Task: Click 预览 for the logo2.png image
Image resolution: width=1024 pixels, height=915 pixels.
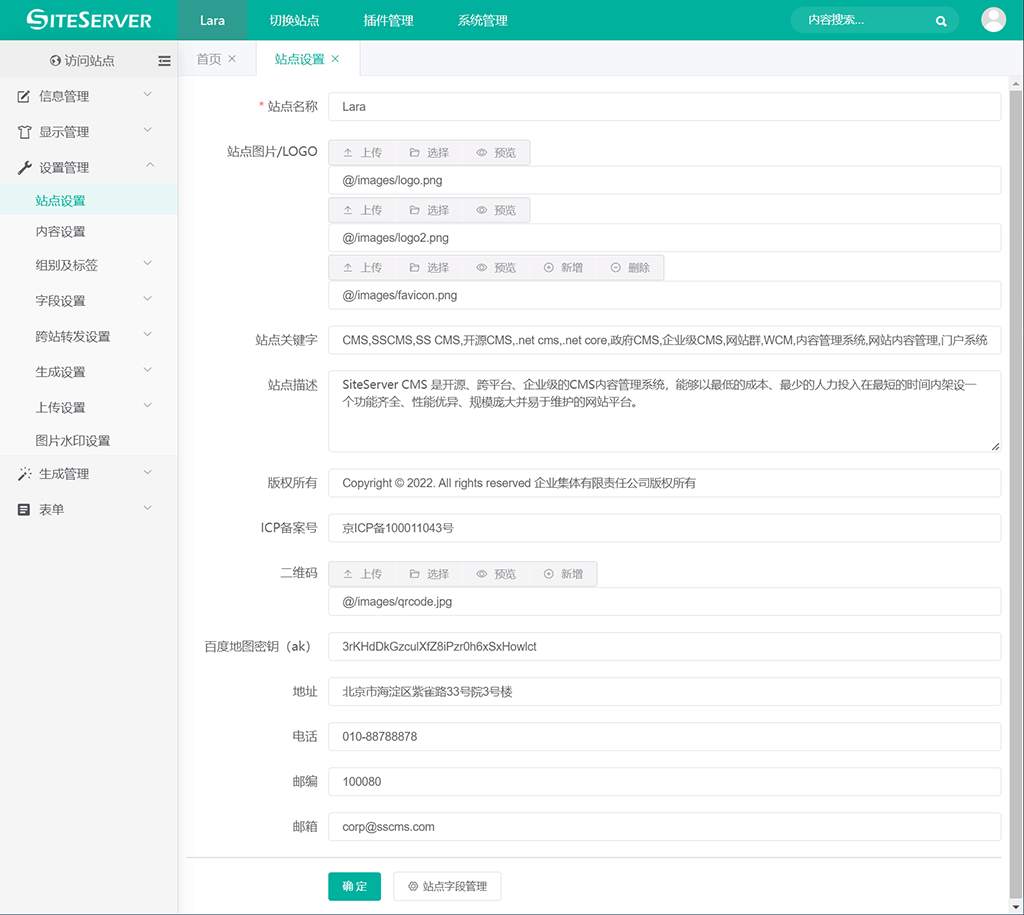Action: (496, 210)
